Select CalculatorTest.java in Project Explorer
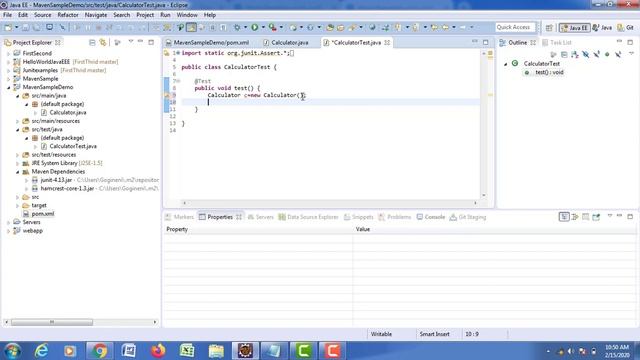Image resolution: width=640 pixels, height=360 pixels. 73,146
